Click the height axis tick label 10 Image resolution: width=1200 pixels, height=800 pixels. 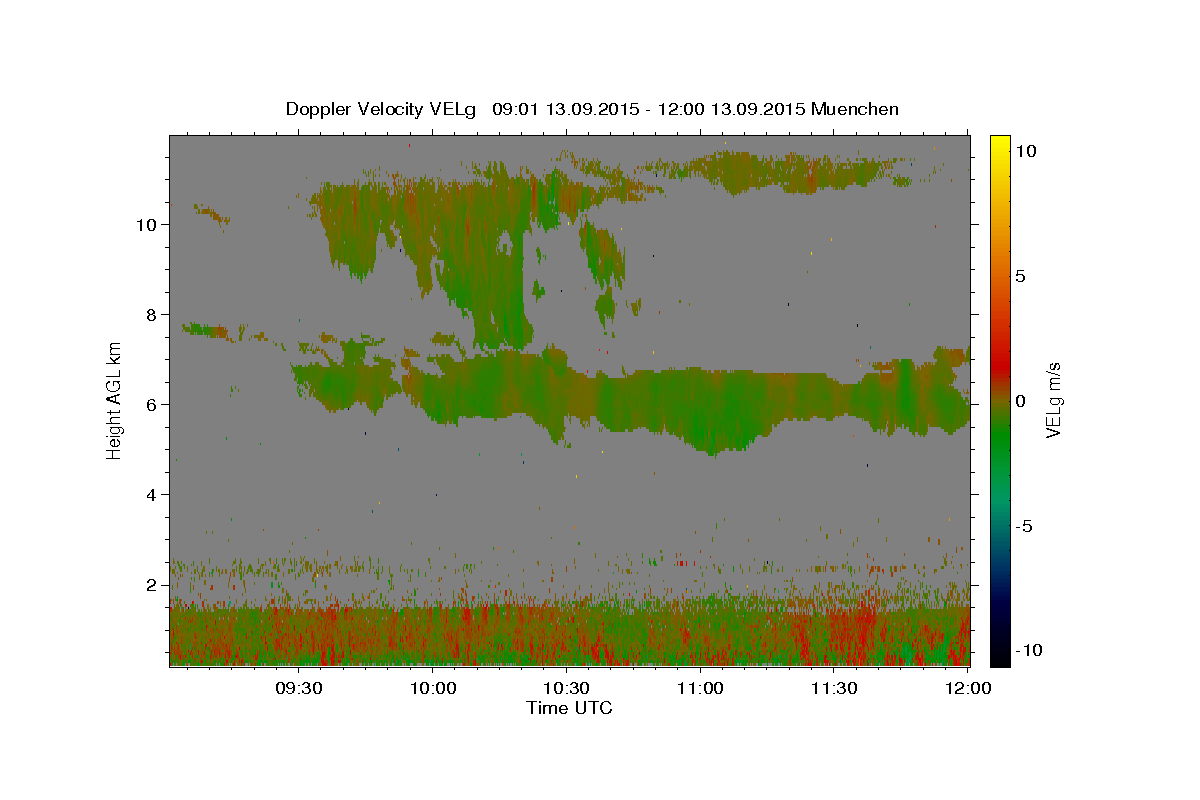[x=147, y=225]
